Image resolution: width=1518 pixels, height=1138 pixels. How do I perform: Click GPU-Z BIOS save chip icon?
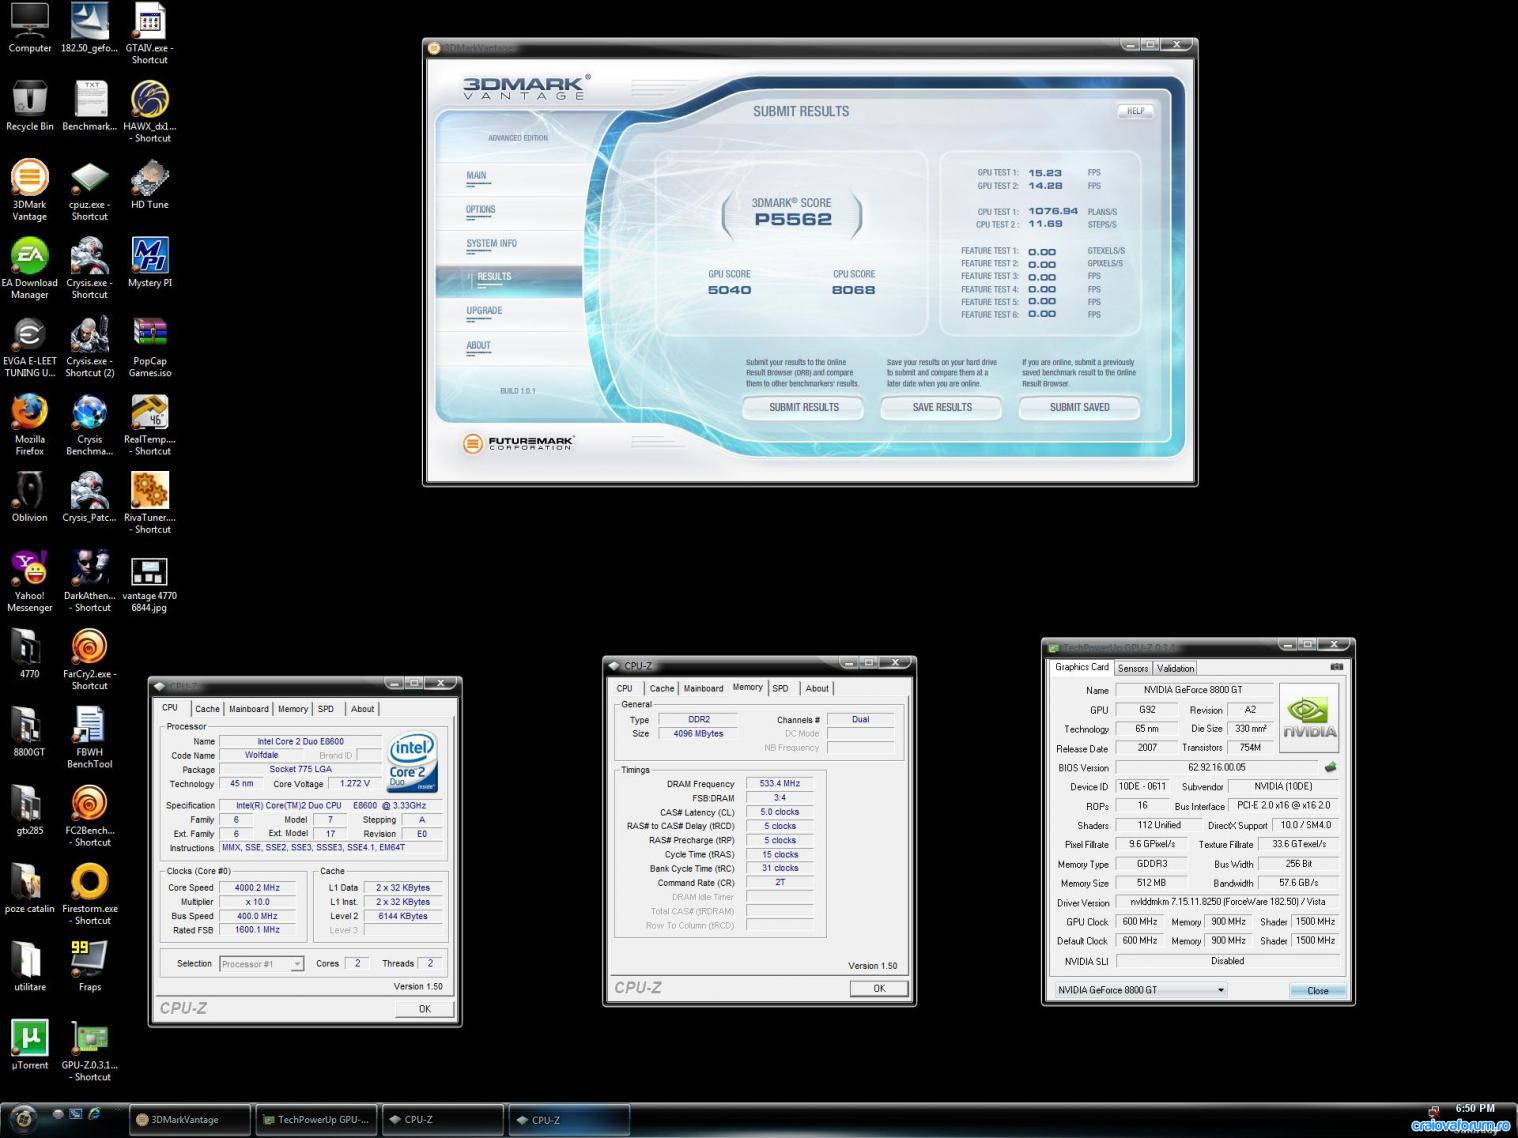(1330, 767)
